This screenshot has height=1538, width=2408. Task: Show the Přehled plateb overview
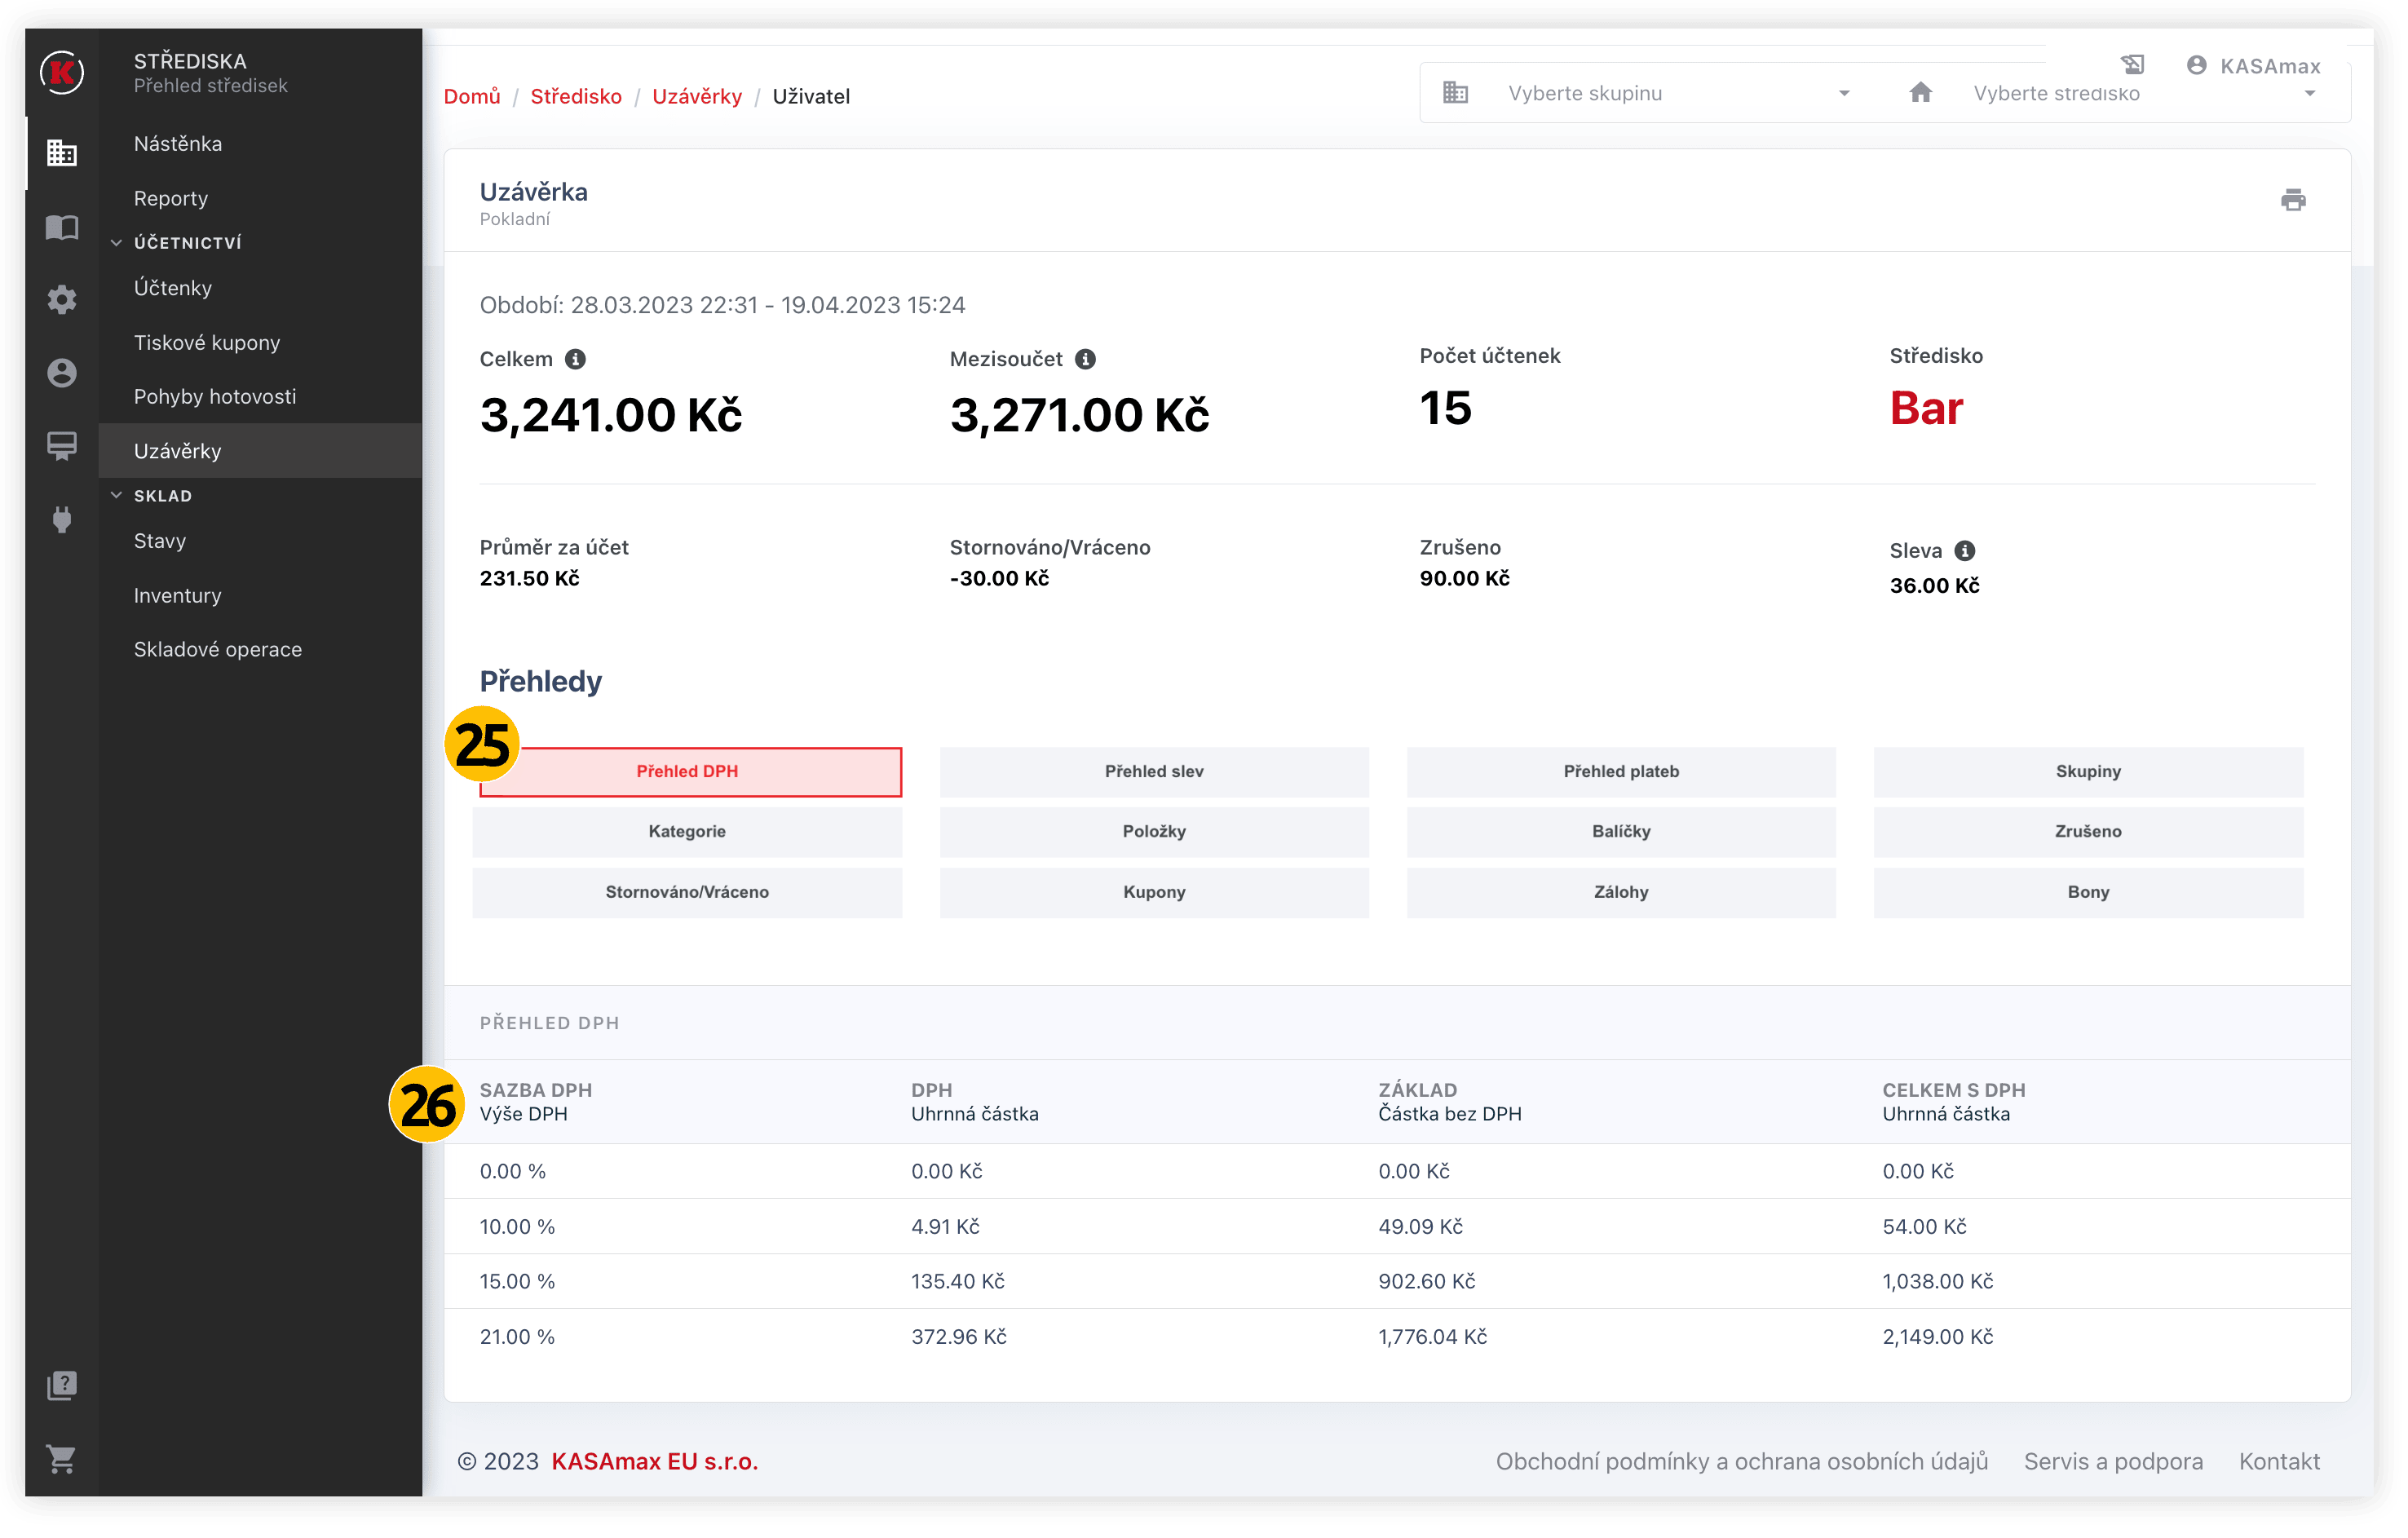1620,772
